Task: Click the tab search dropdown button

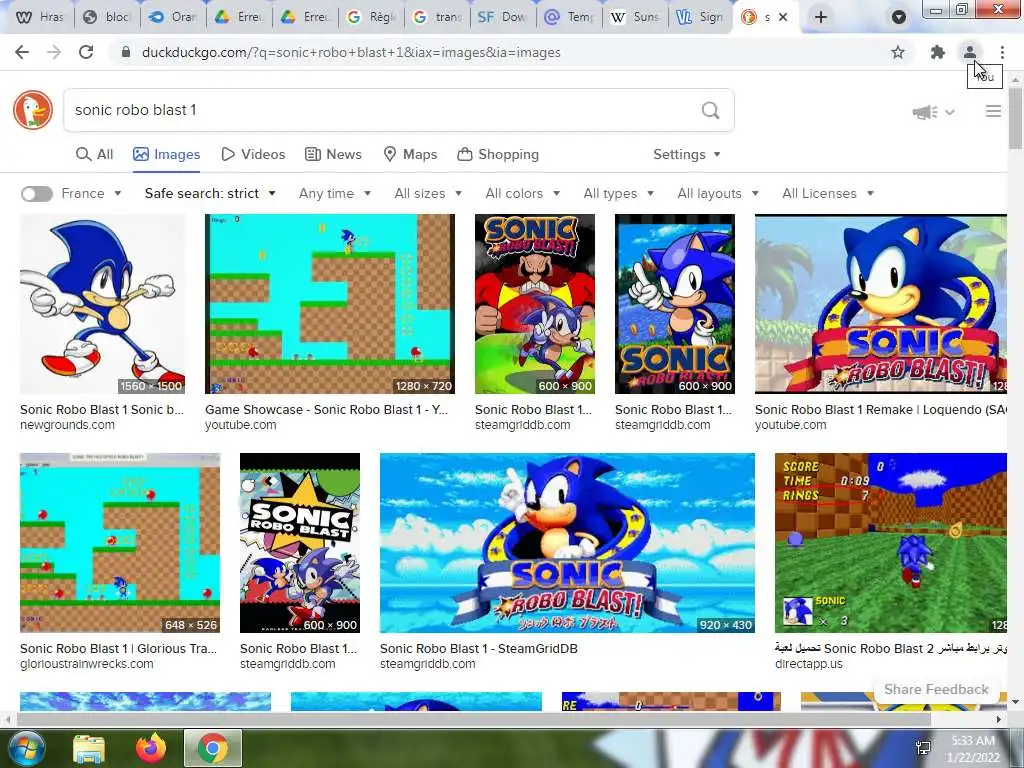Action: pos(899,17)
